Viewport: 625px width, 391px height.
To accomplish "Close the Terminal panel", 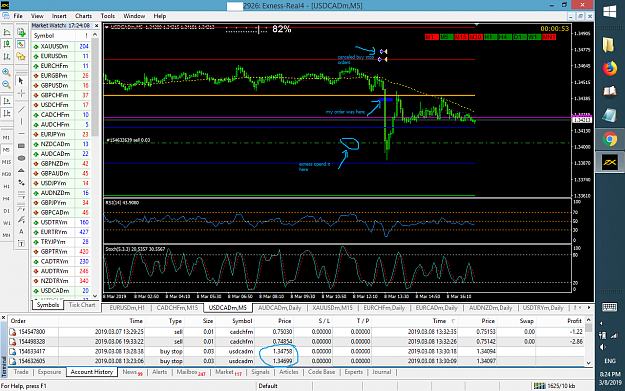I will 4,318.
